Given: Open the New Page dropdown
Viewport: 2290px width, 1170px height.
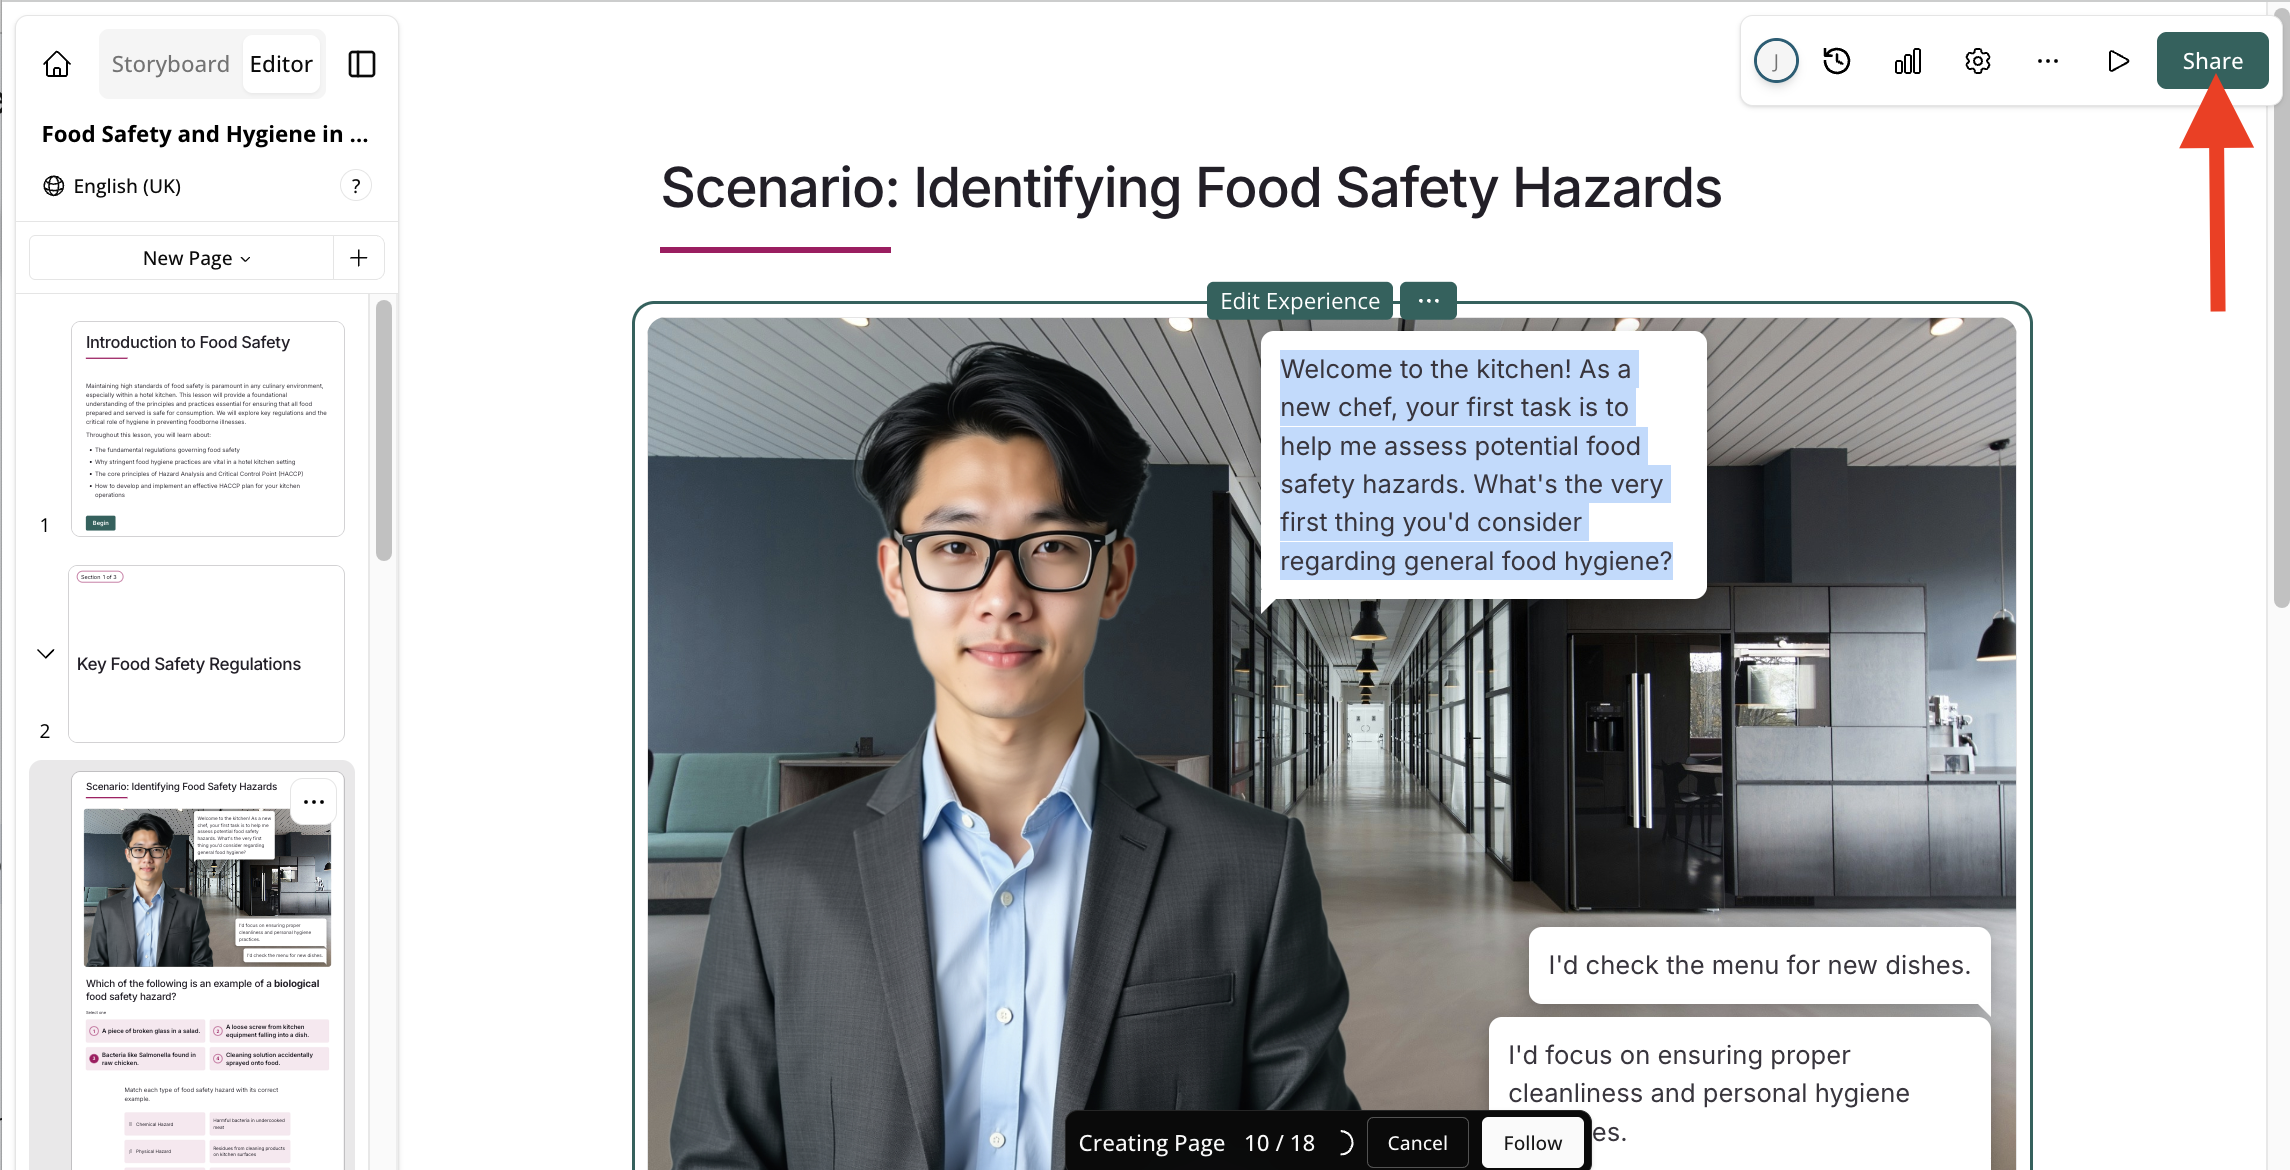Looking at the screenshot, I should tap(196, 258).
